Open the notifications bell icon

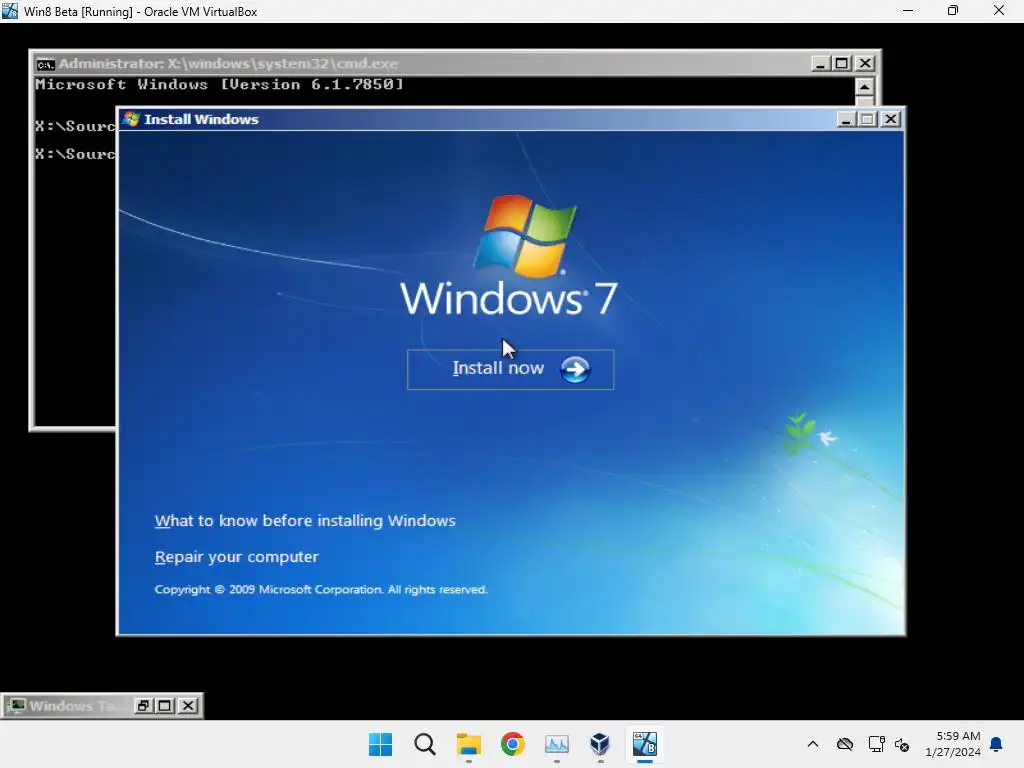[996, 744]
